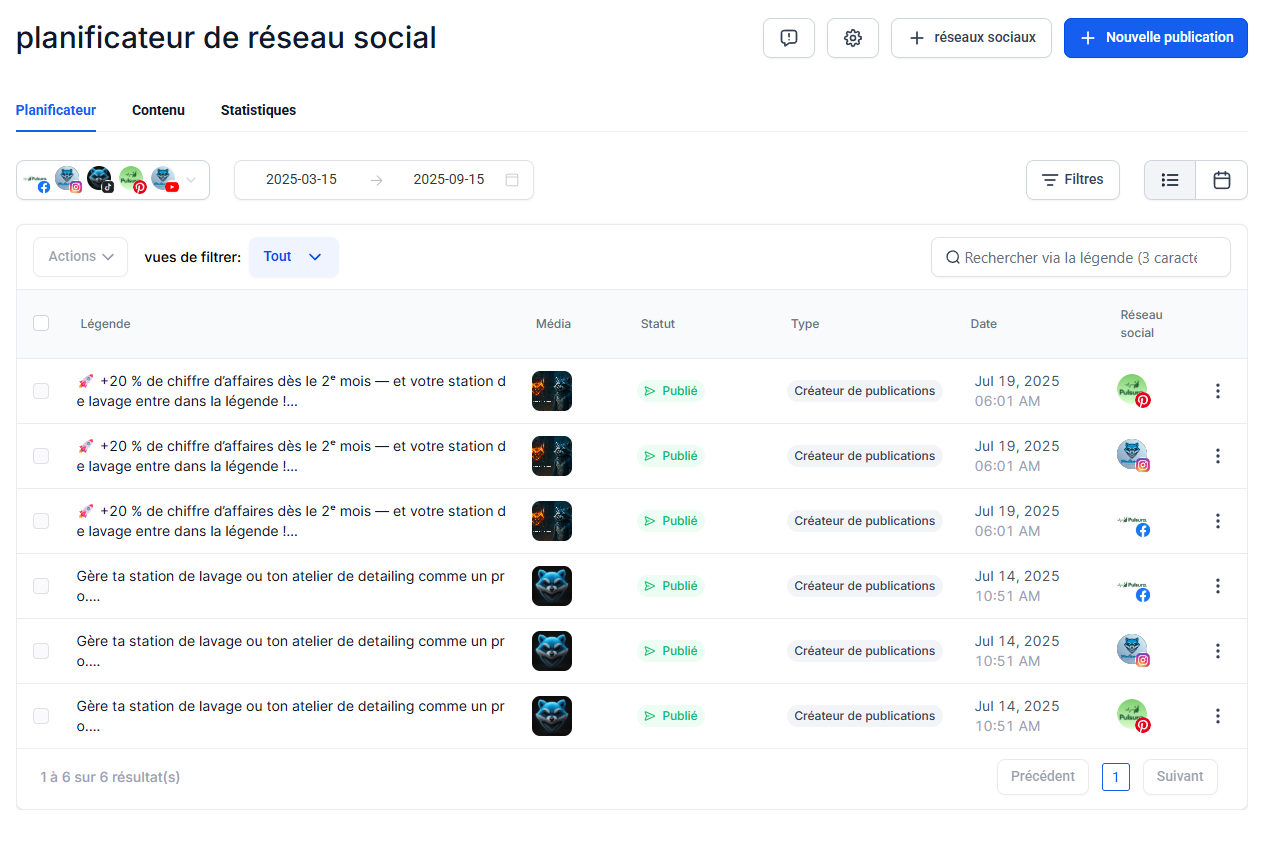This screenshot has width=1264, height=841.
Task: Switch to list view icon
Action: pyautogui.click(x=1170, y=180)
